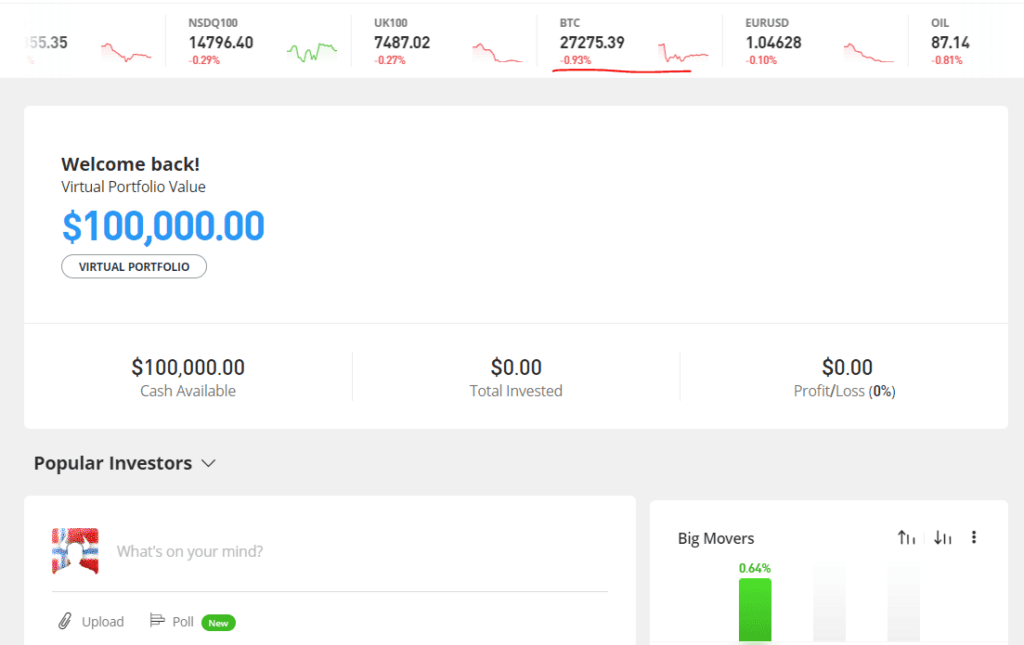Click the "What's on your mind?" field
The width and height of the screenshot is (1024, 645).
190,551
